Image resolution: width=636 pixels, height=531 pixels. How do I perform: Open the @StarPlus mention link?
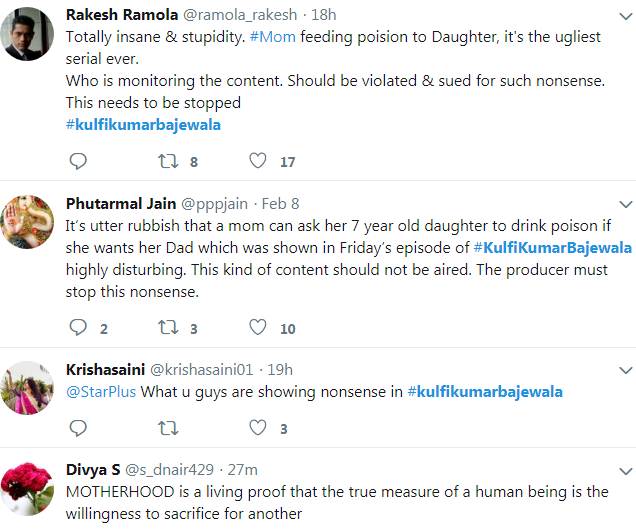pos(100,392)
